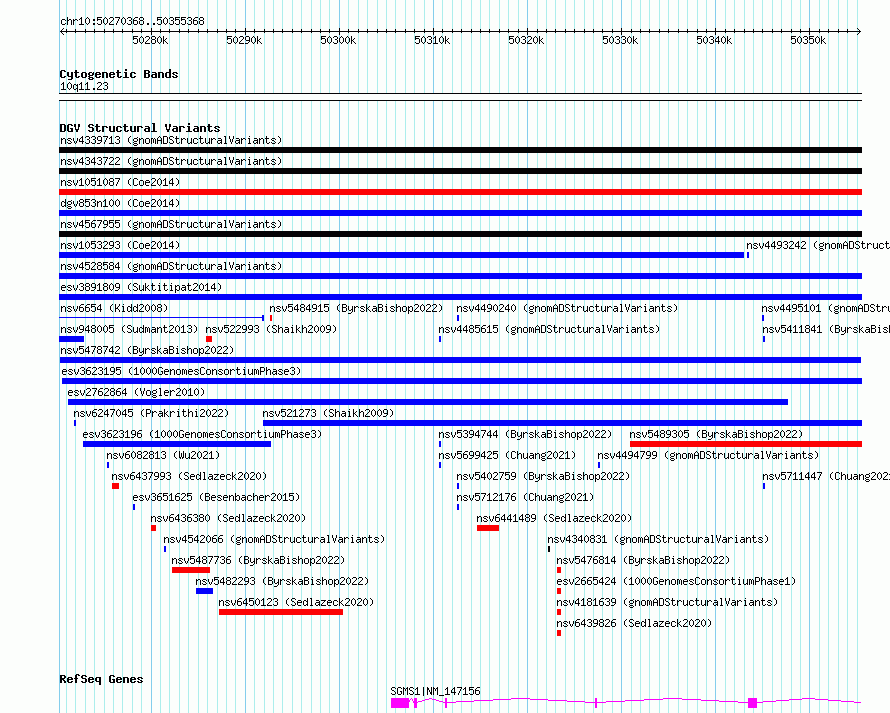Click the 50340k ruler position marker

(x=714, y=40)
